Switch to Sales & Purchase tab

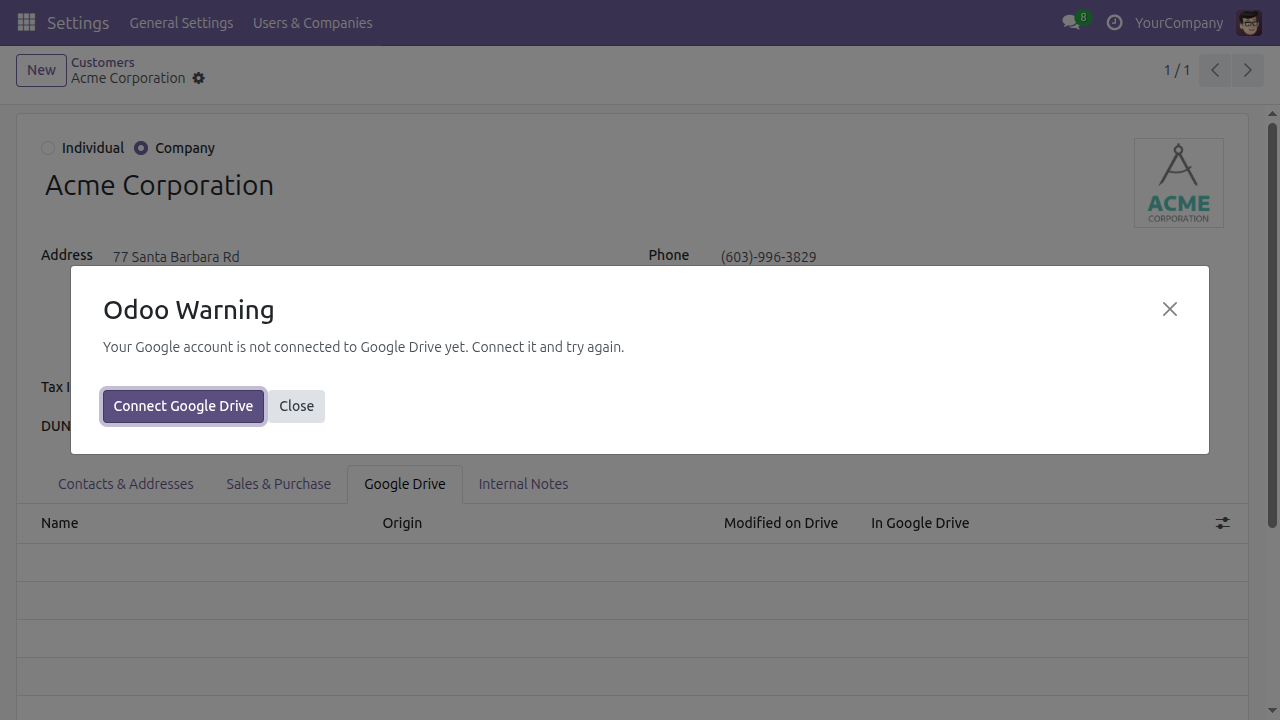click(278, 484)
